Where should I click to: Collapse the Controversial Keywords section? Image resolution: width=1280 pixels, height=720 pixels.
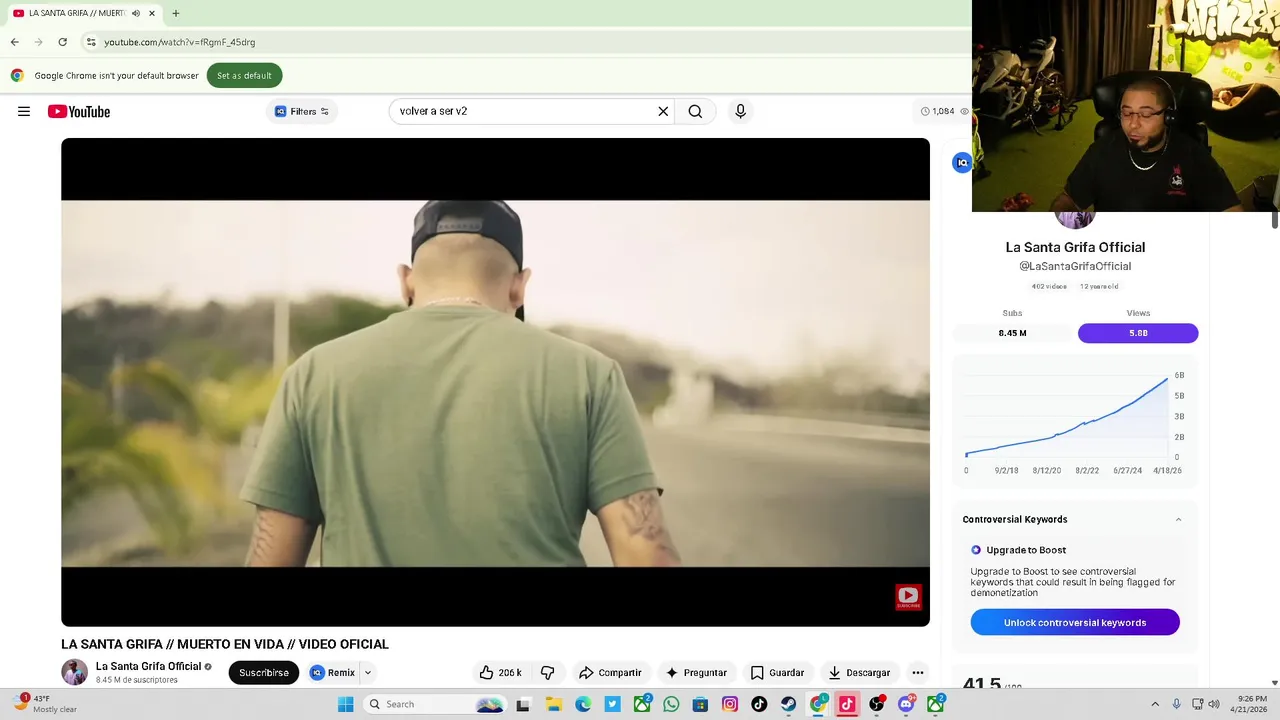click(1178, 519)
